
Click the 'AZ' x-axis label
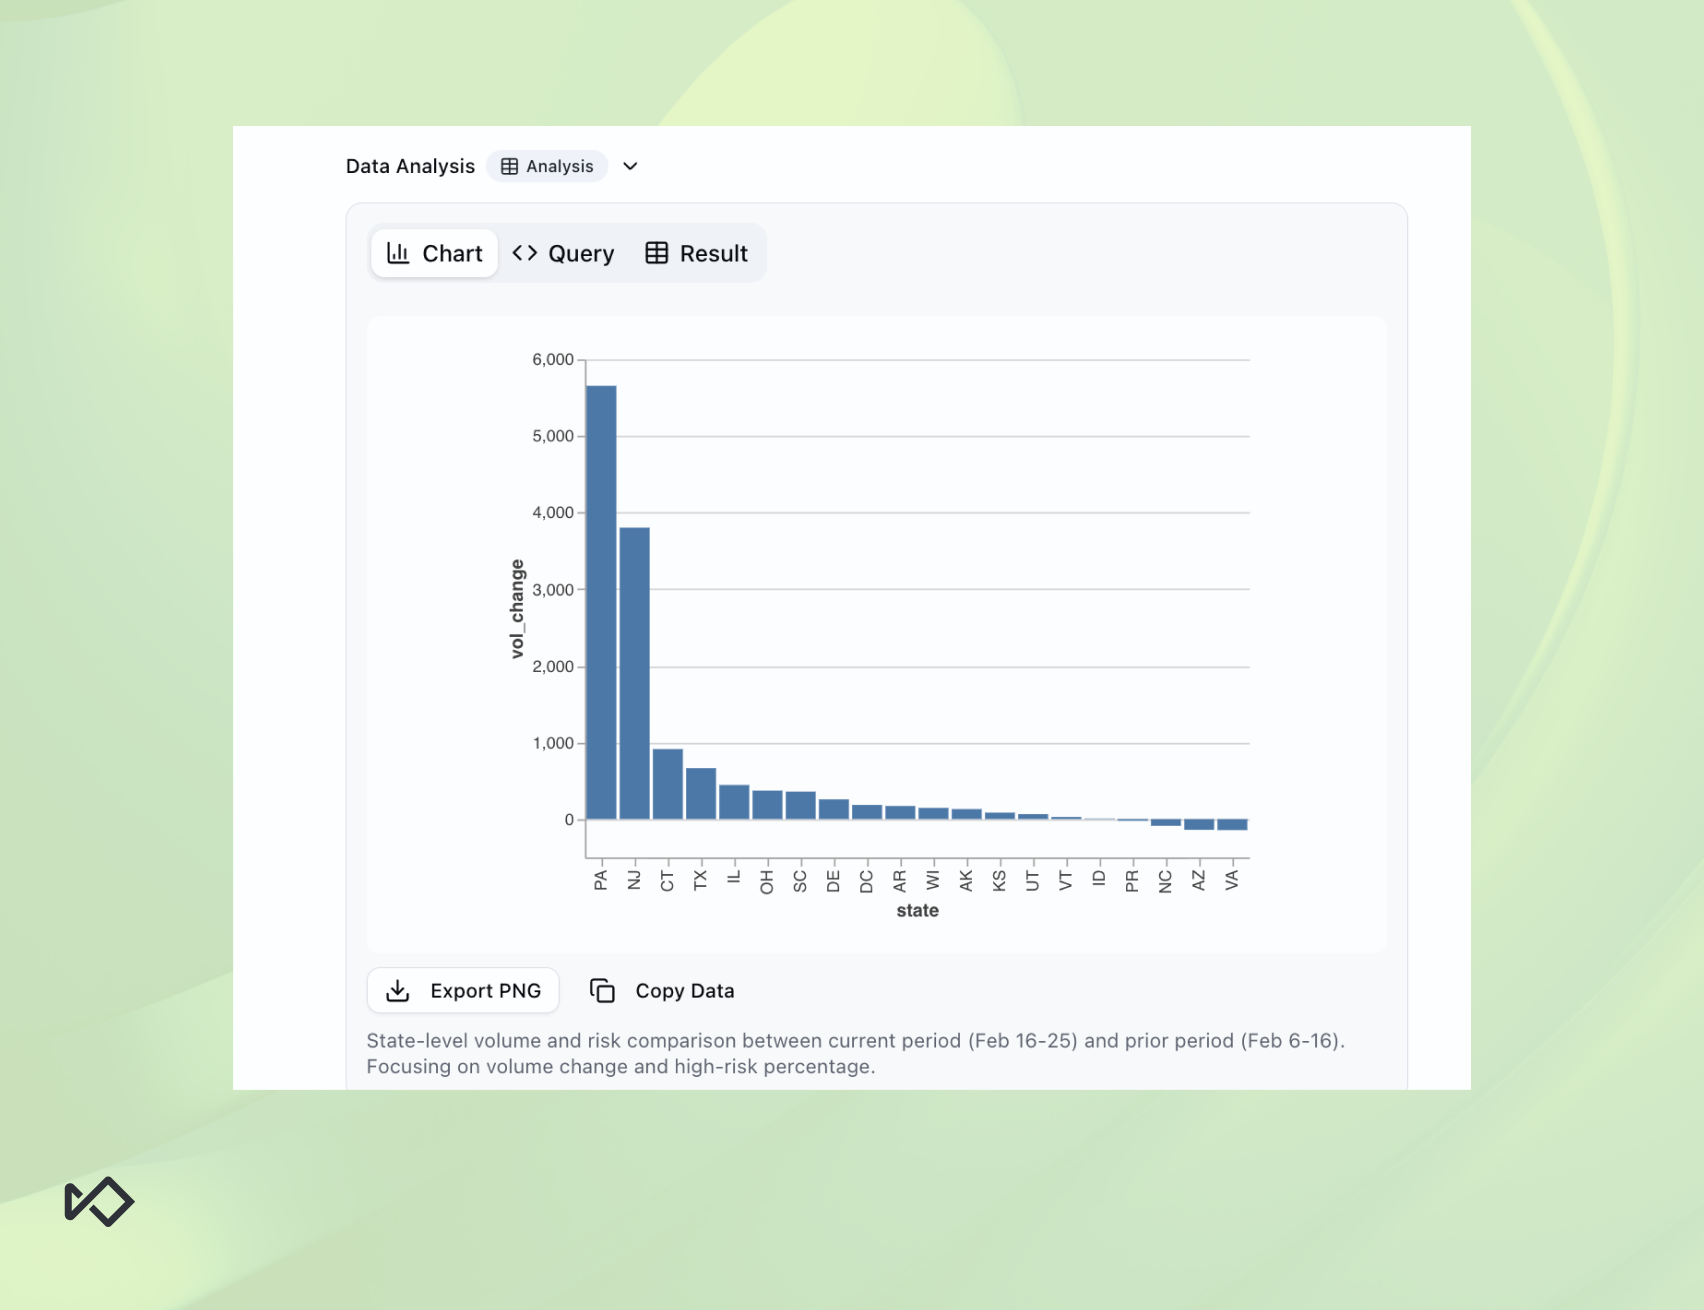click(x=1199, y=880)
